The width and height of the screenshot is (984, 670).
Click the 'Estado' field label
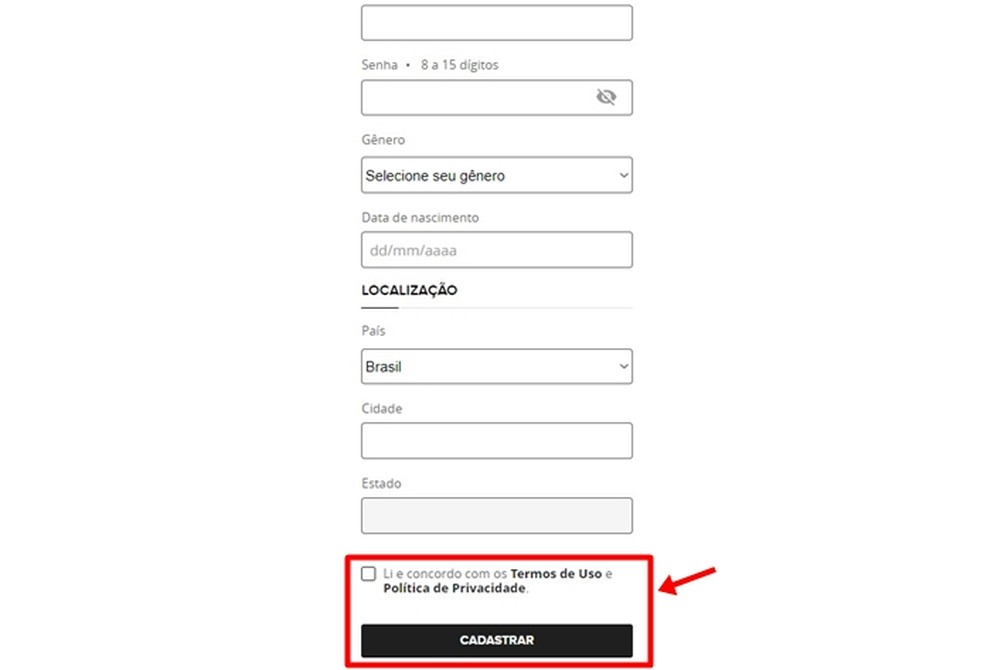[x=381, y=483]
